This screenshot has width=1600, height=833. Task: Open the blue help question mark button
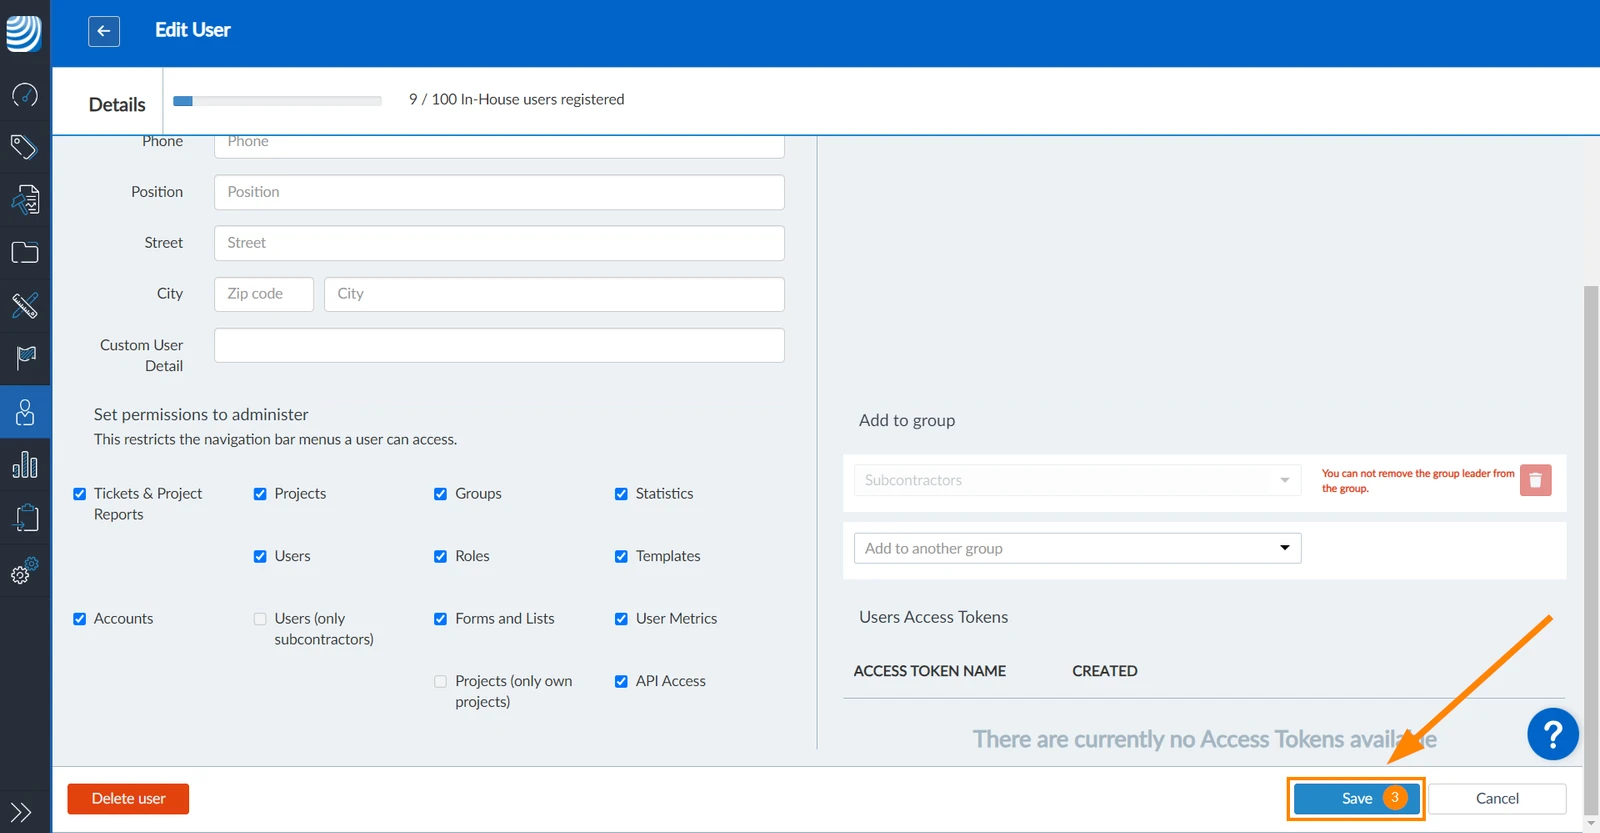point(1552,735)
